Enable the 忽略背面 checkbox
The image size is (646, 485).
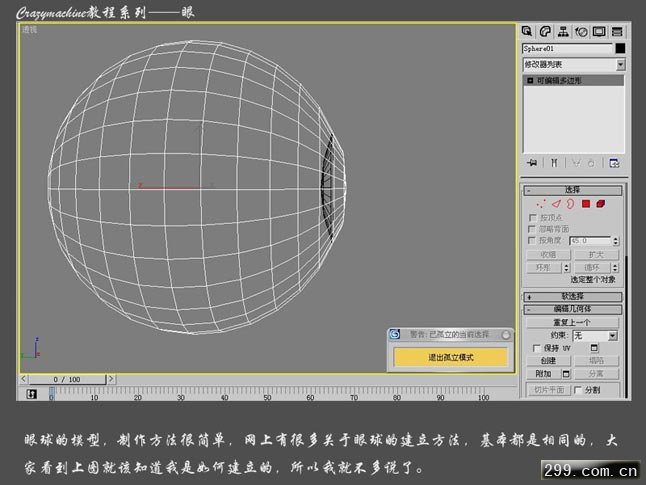[533, 229]
